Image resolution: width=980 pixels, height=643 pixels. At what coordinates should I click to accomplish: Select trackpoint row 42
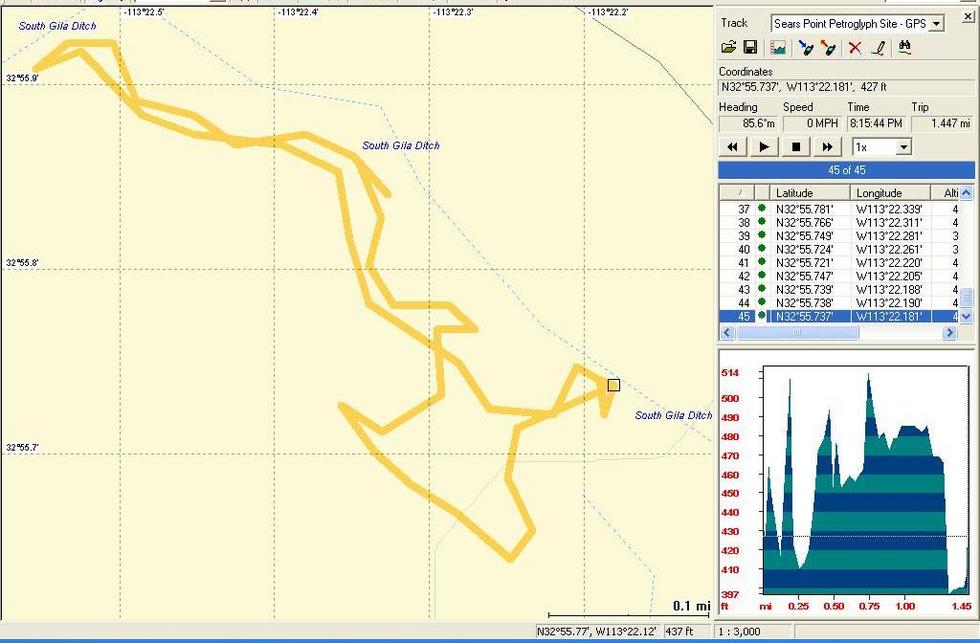pos(839,276)
